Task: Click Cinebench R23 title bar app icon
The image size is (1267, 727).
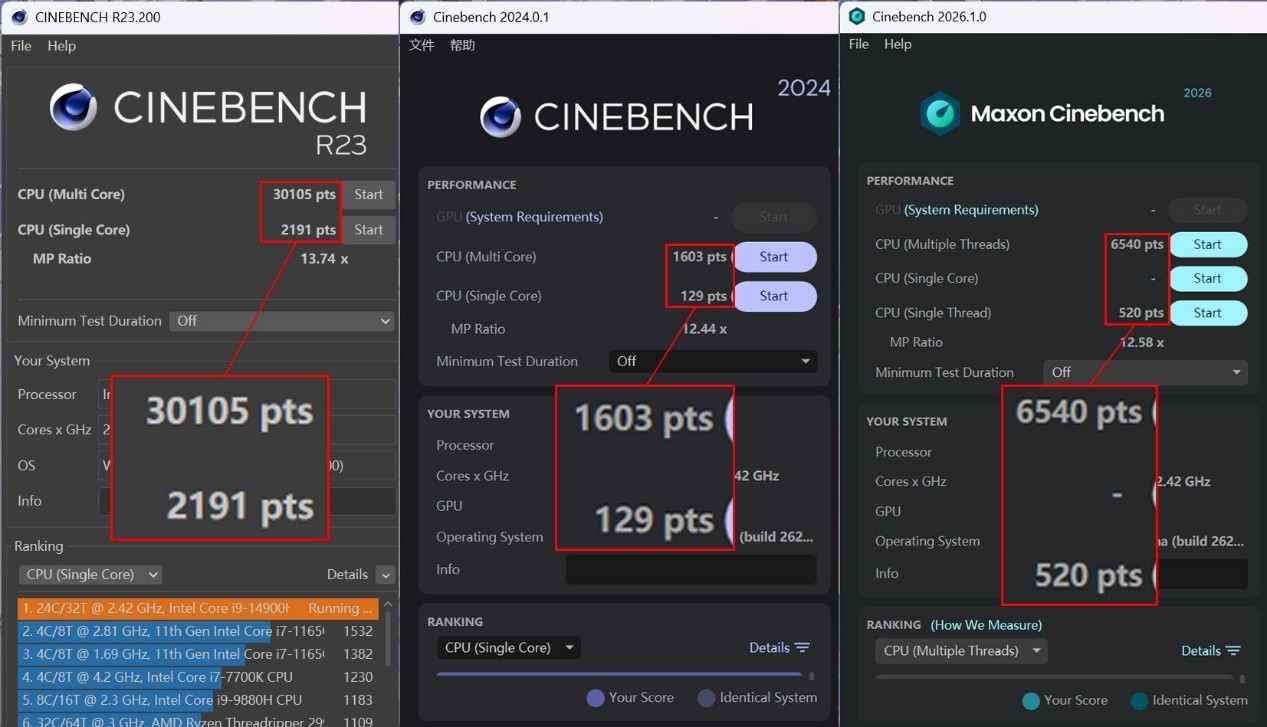Action: [x=18, y=17]
